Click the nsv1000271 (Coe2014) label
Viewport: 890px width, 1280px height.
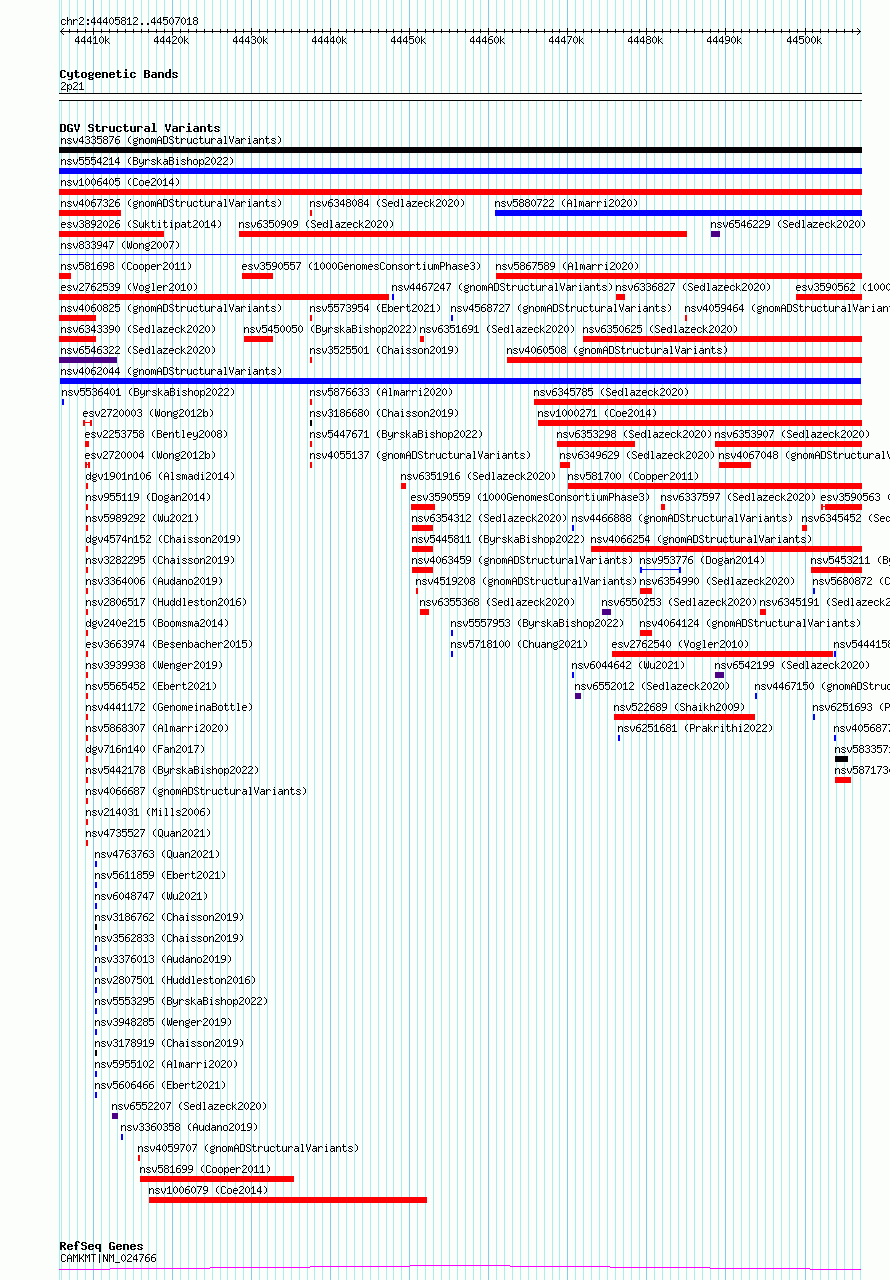597,413
